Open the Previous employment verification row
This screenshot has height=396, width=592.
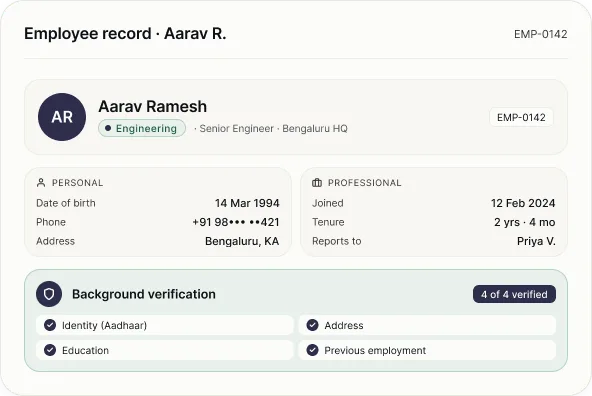[x=427, y=350]
